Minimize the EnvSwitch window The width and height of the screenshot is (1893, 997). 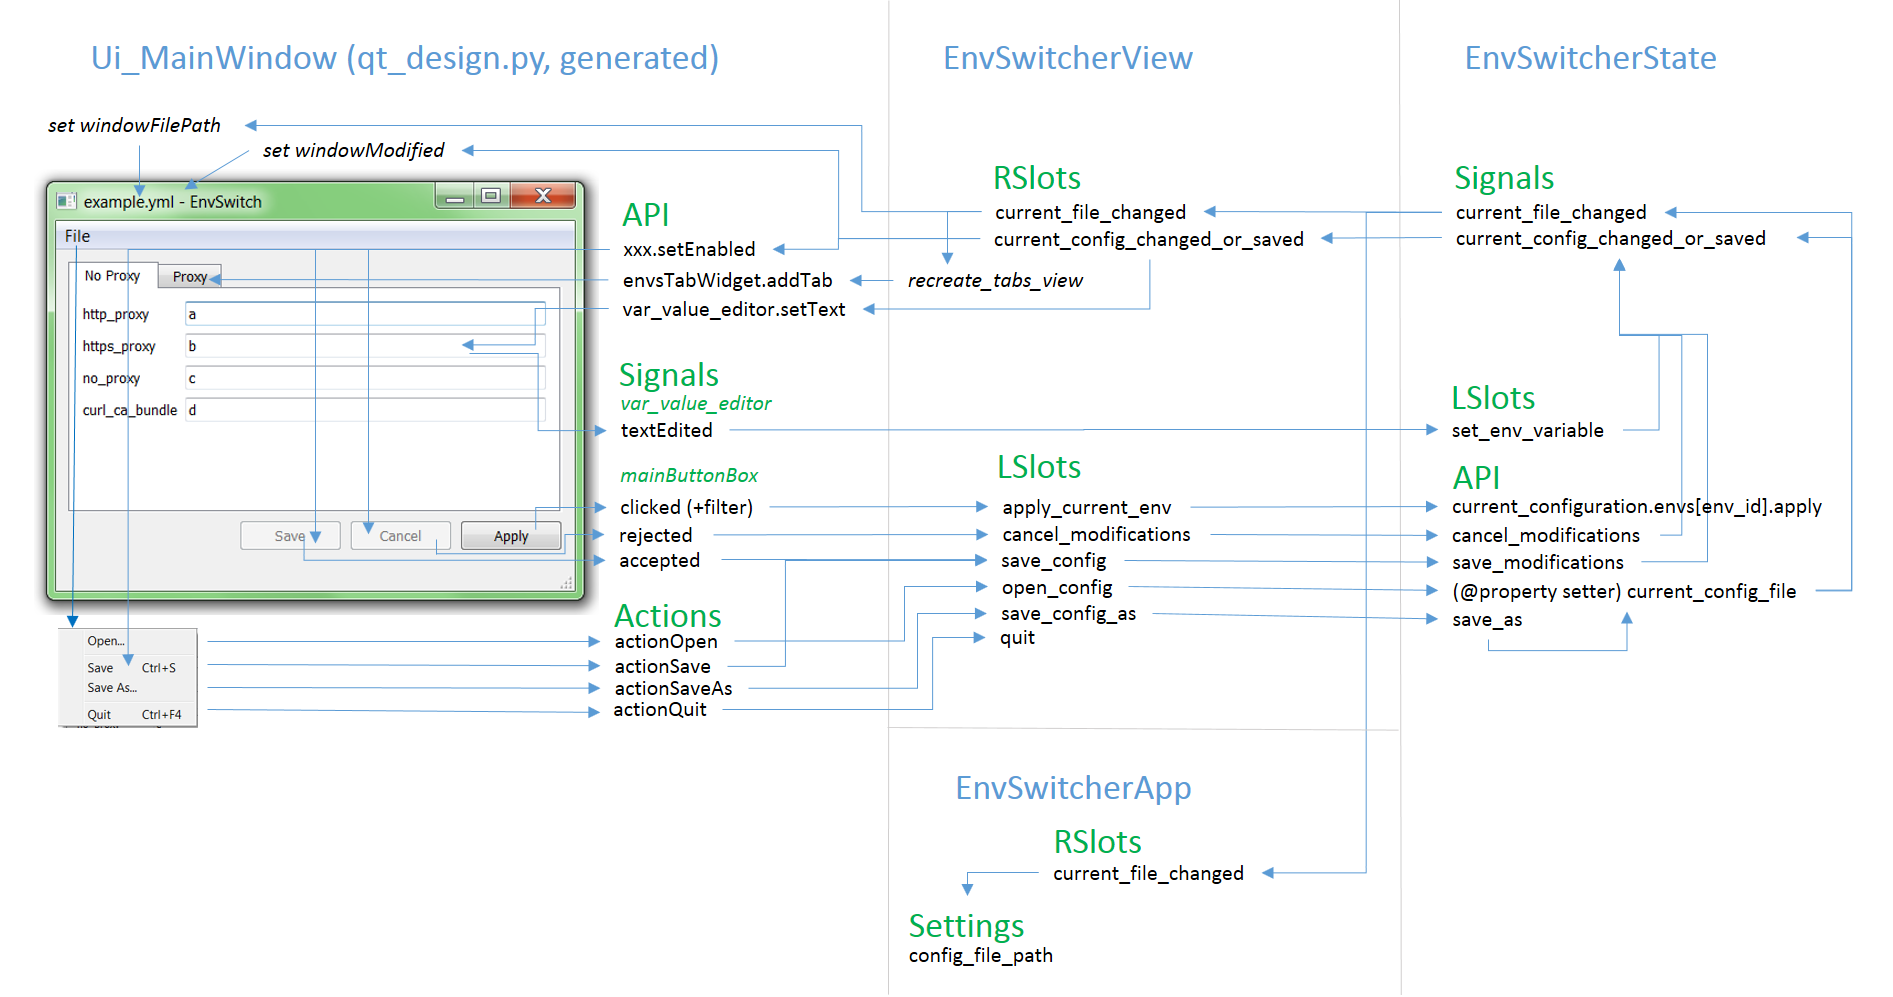click(x=455, y=196)
